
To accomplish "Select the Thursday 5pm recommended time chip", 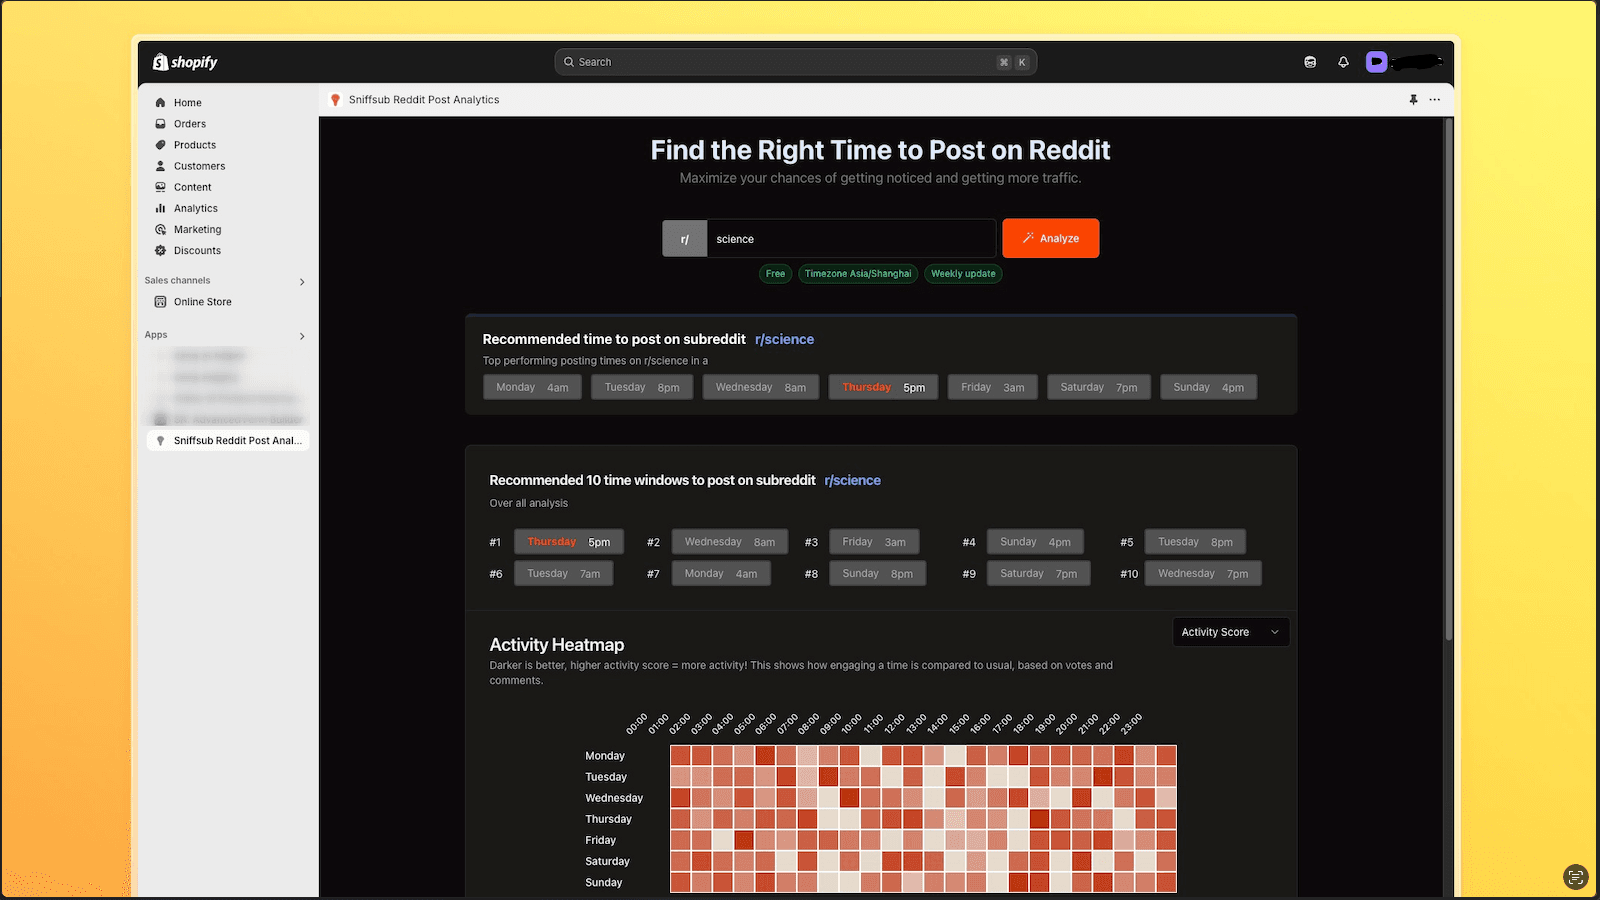I will pyautogui.click(x=883, y=387).
